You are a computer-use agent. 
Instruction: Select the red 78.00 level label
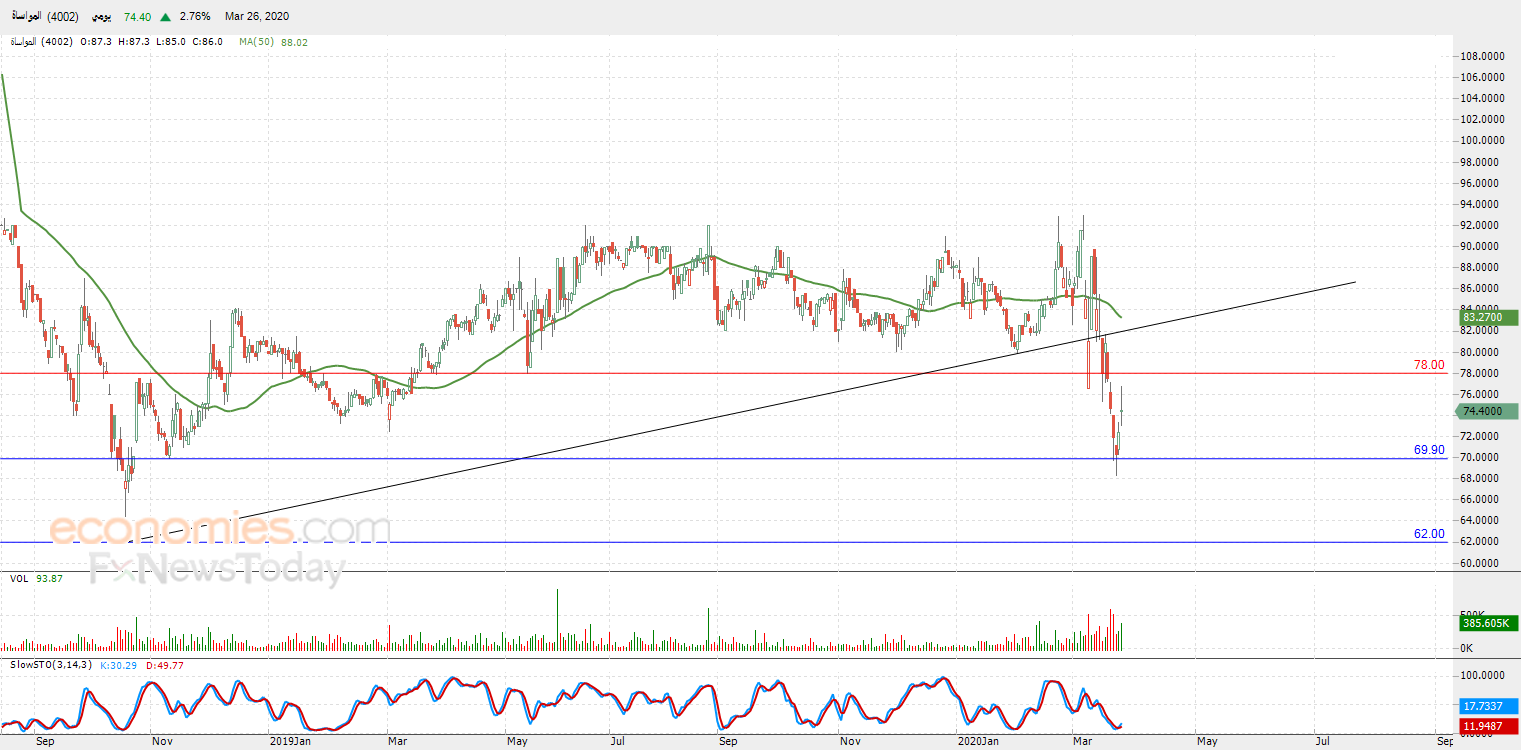[x=1429, y=366]
